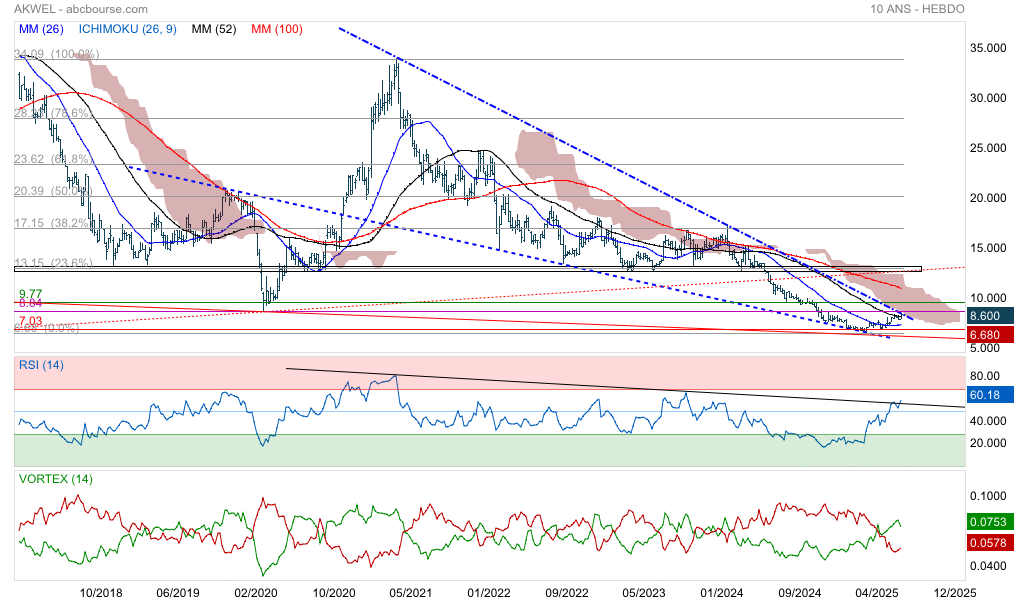Click the red 0.0578 vortex value tag
The image size is (1014, 603).
989,542
